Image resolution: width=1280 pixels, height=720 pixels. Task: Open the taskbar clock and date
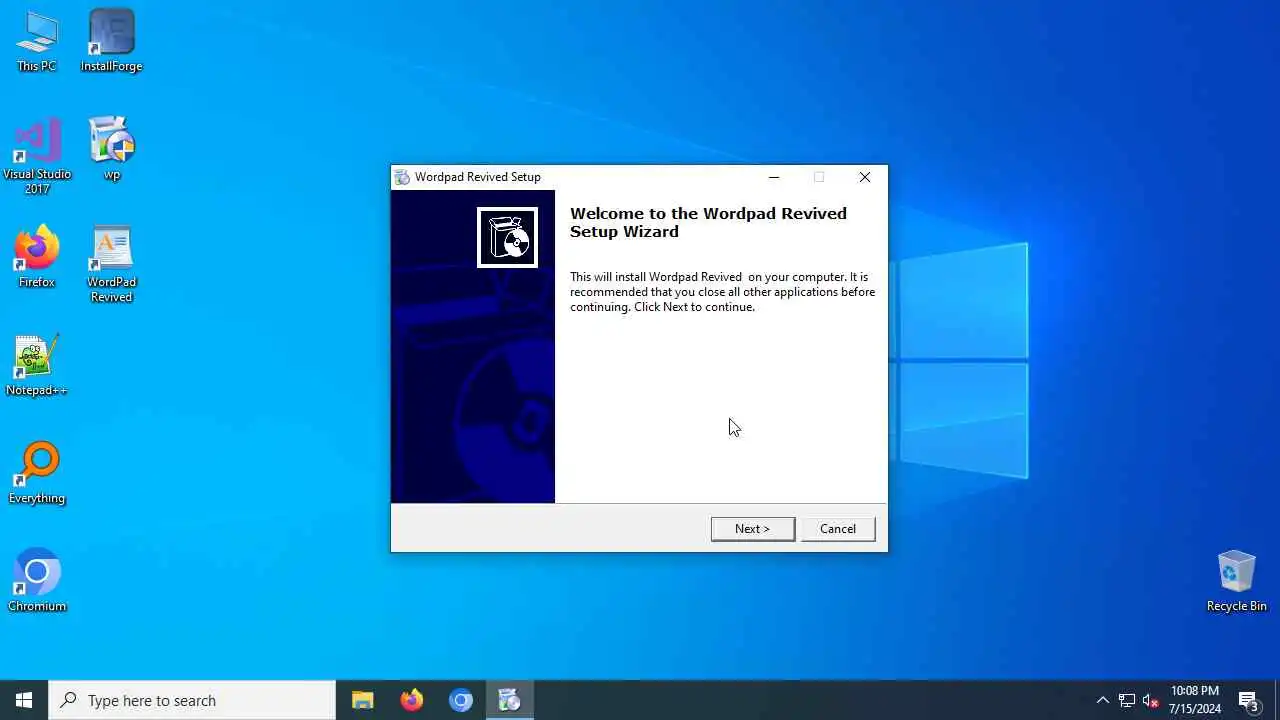point(1195,700)
